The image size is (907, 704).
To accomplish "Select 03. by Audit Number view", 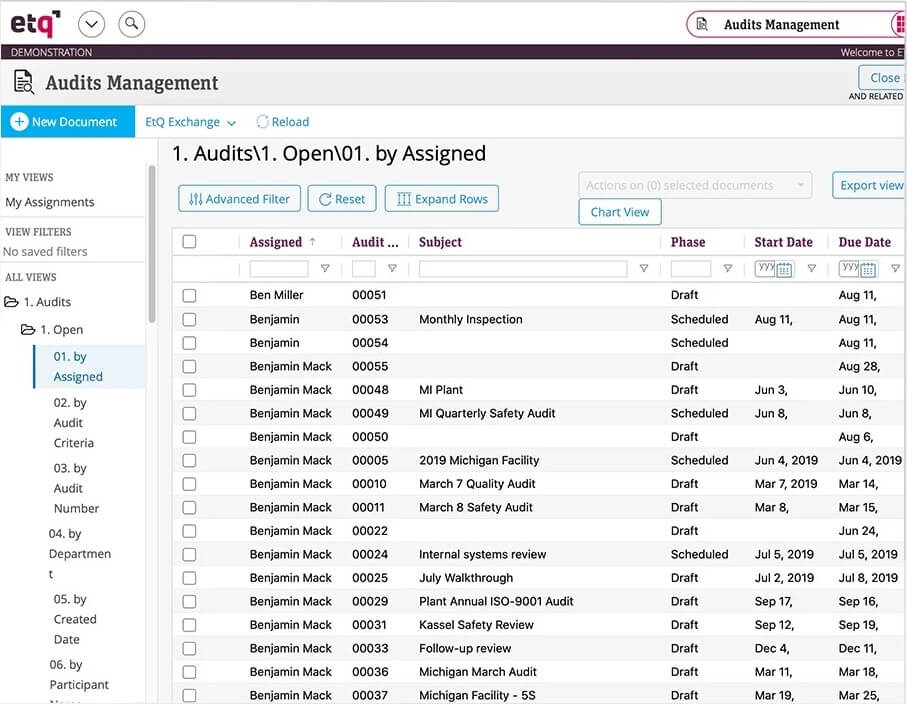I will [76, 488].
